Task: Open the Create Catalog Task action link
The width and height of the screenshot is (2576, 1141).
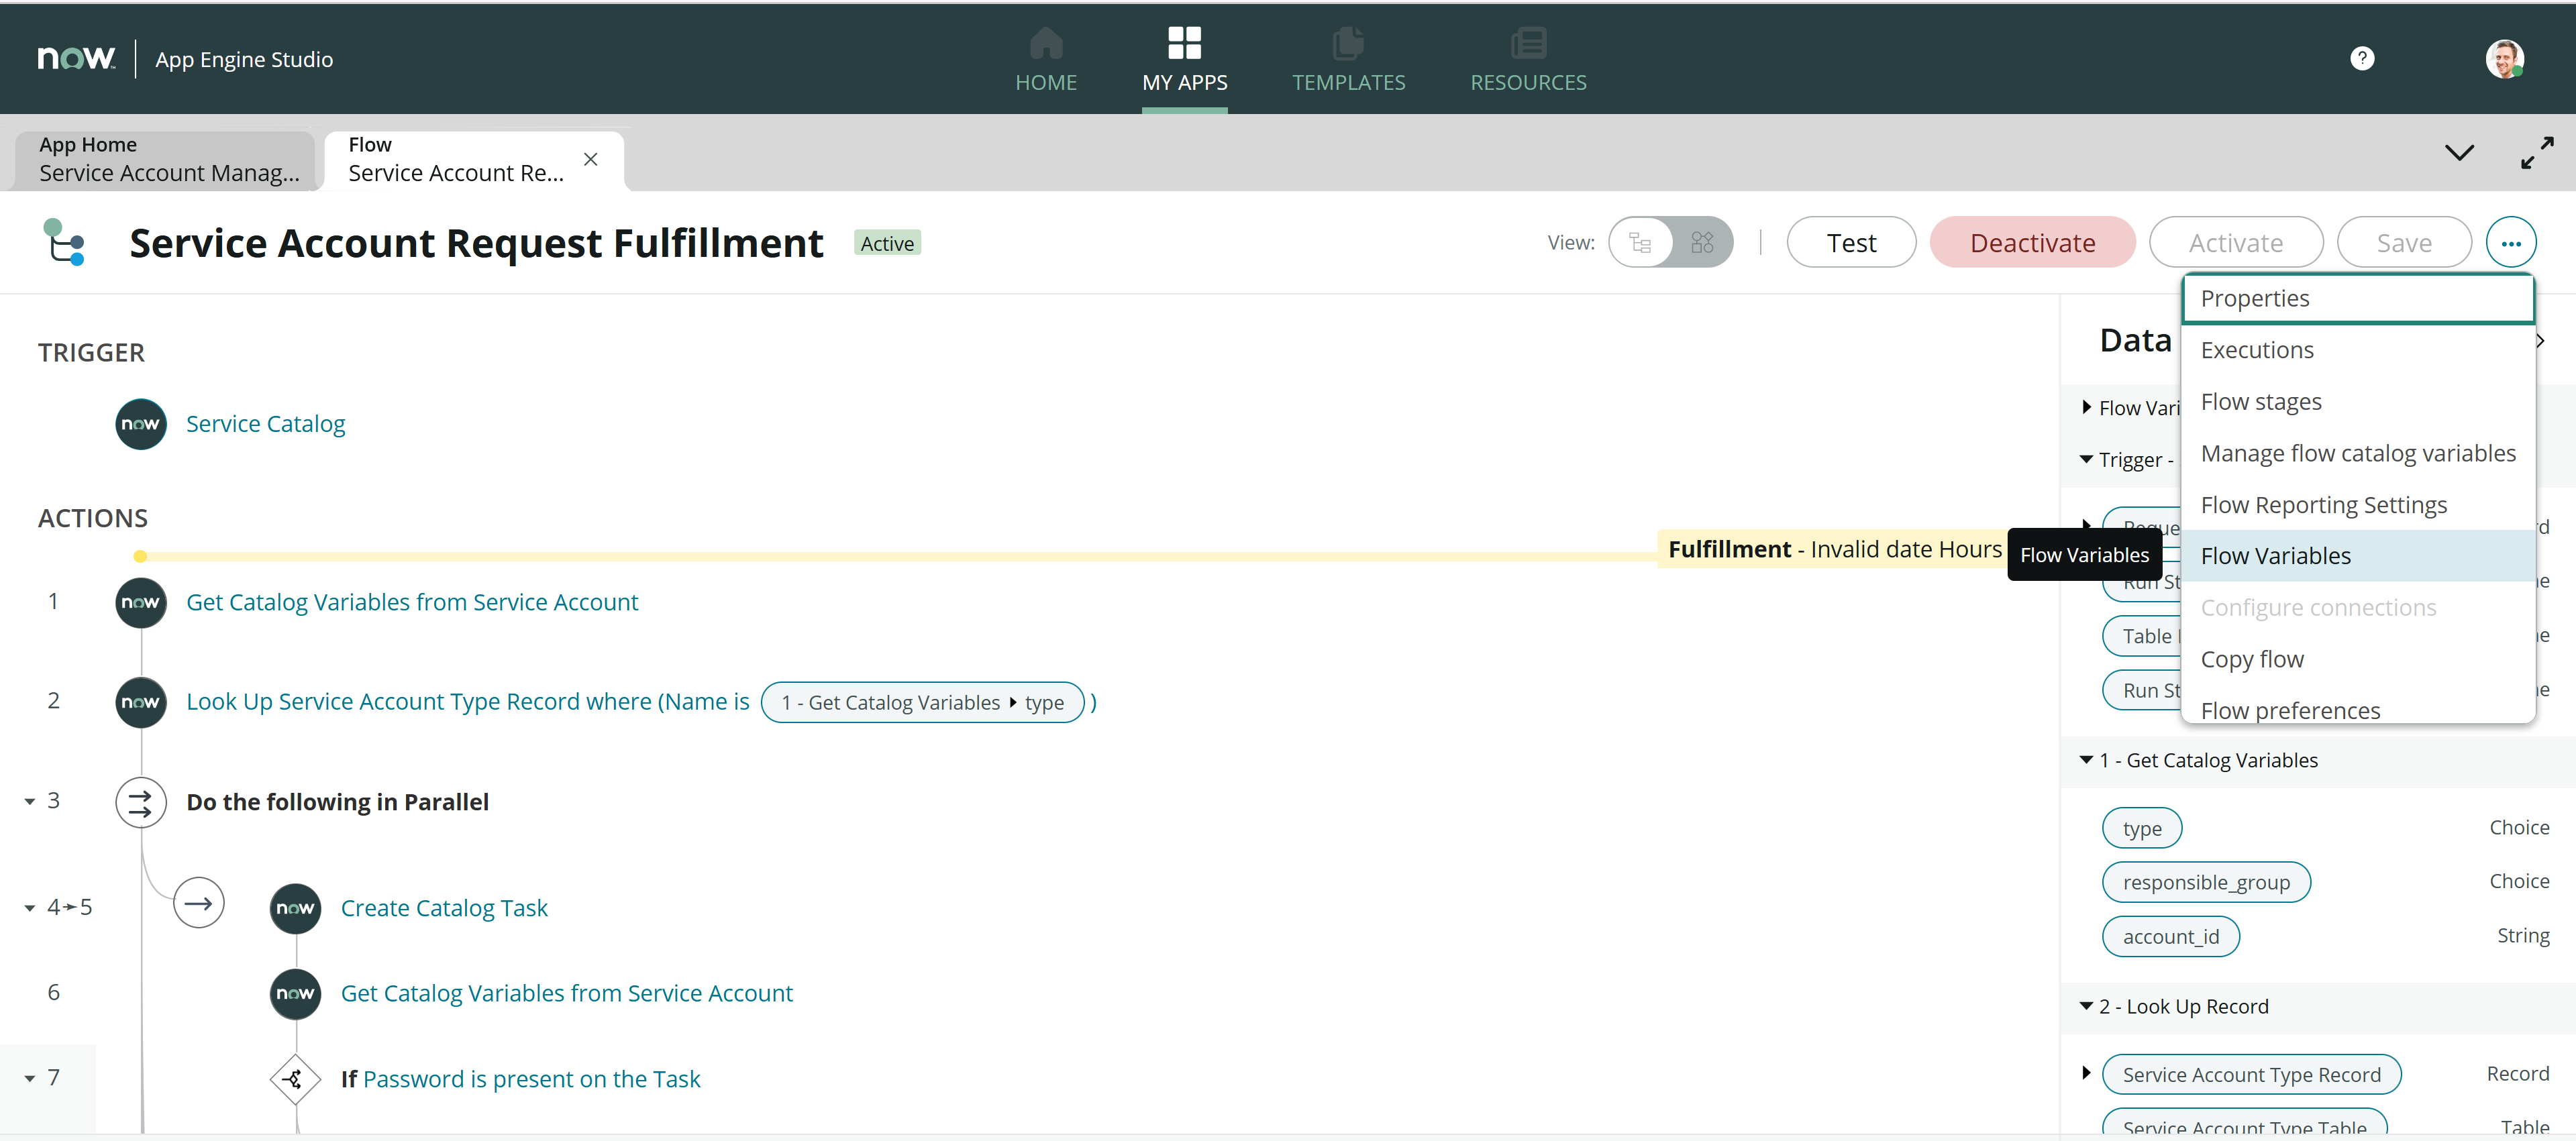Action: [443, 908]
